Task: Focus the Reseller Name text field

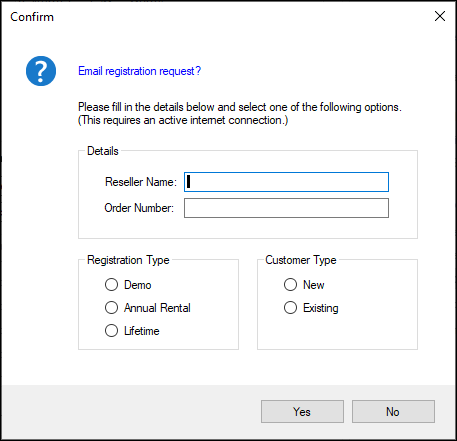Action: (286, 182)
